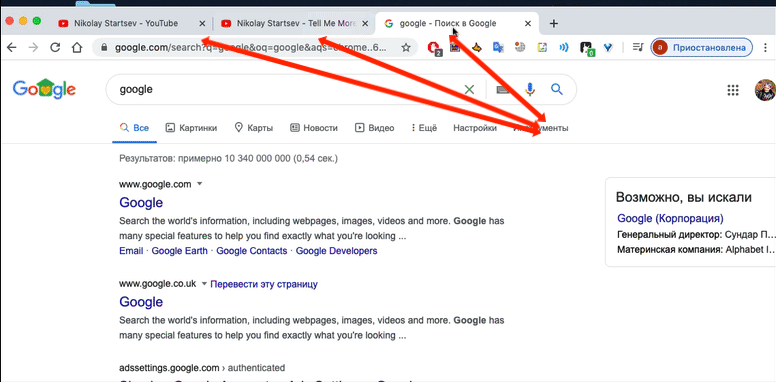Open the Google Contacts sitelink
Viewport: 776px width, 382px height.
click(x=252, y=251)
